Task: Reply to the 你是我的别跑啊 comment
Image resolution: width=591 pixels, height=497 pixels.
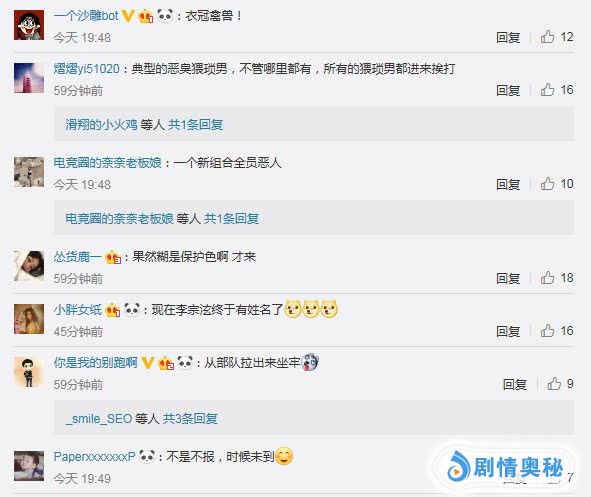Action: click(515, 384)
